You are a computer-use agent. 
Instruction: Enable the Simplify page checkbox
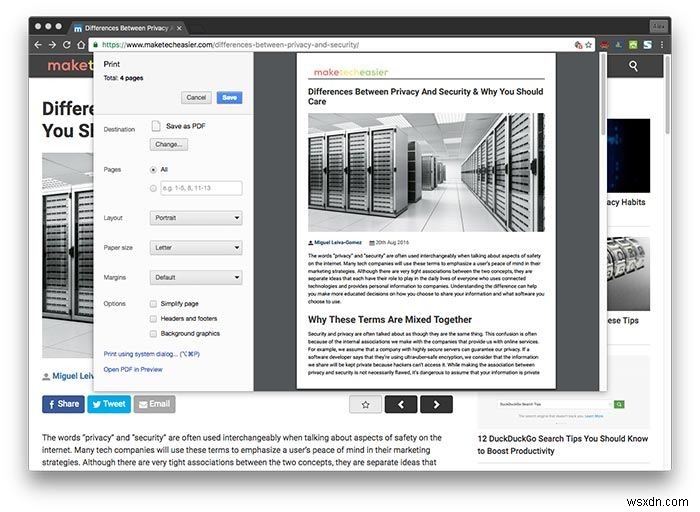tap(153, 304)
